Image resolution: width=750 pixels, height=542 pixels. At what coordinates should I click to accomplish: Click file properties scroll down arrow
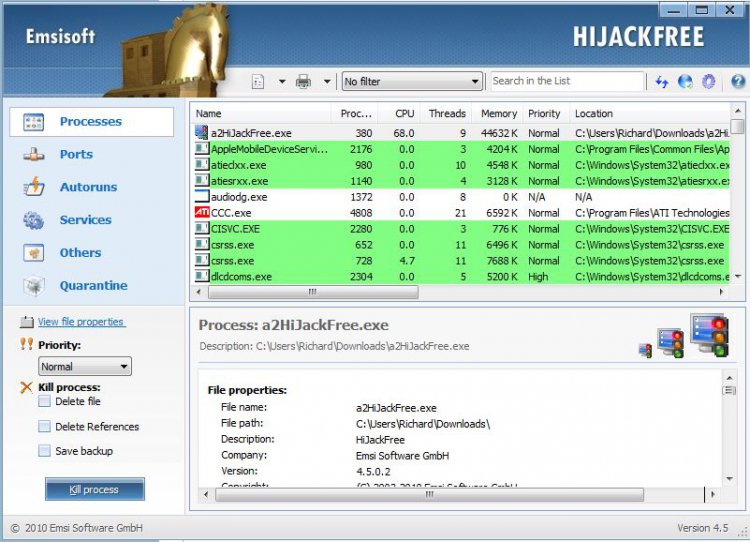[x=729, y=478]
